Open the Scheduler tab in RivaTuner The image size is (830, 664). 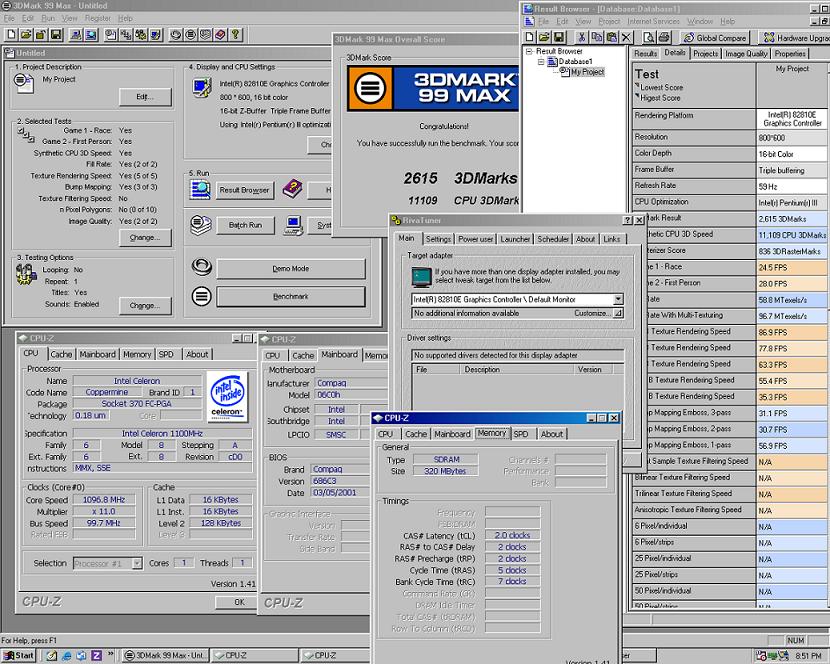pos(553,239)
